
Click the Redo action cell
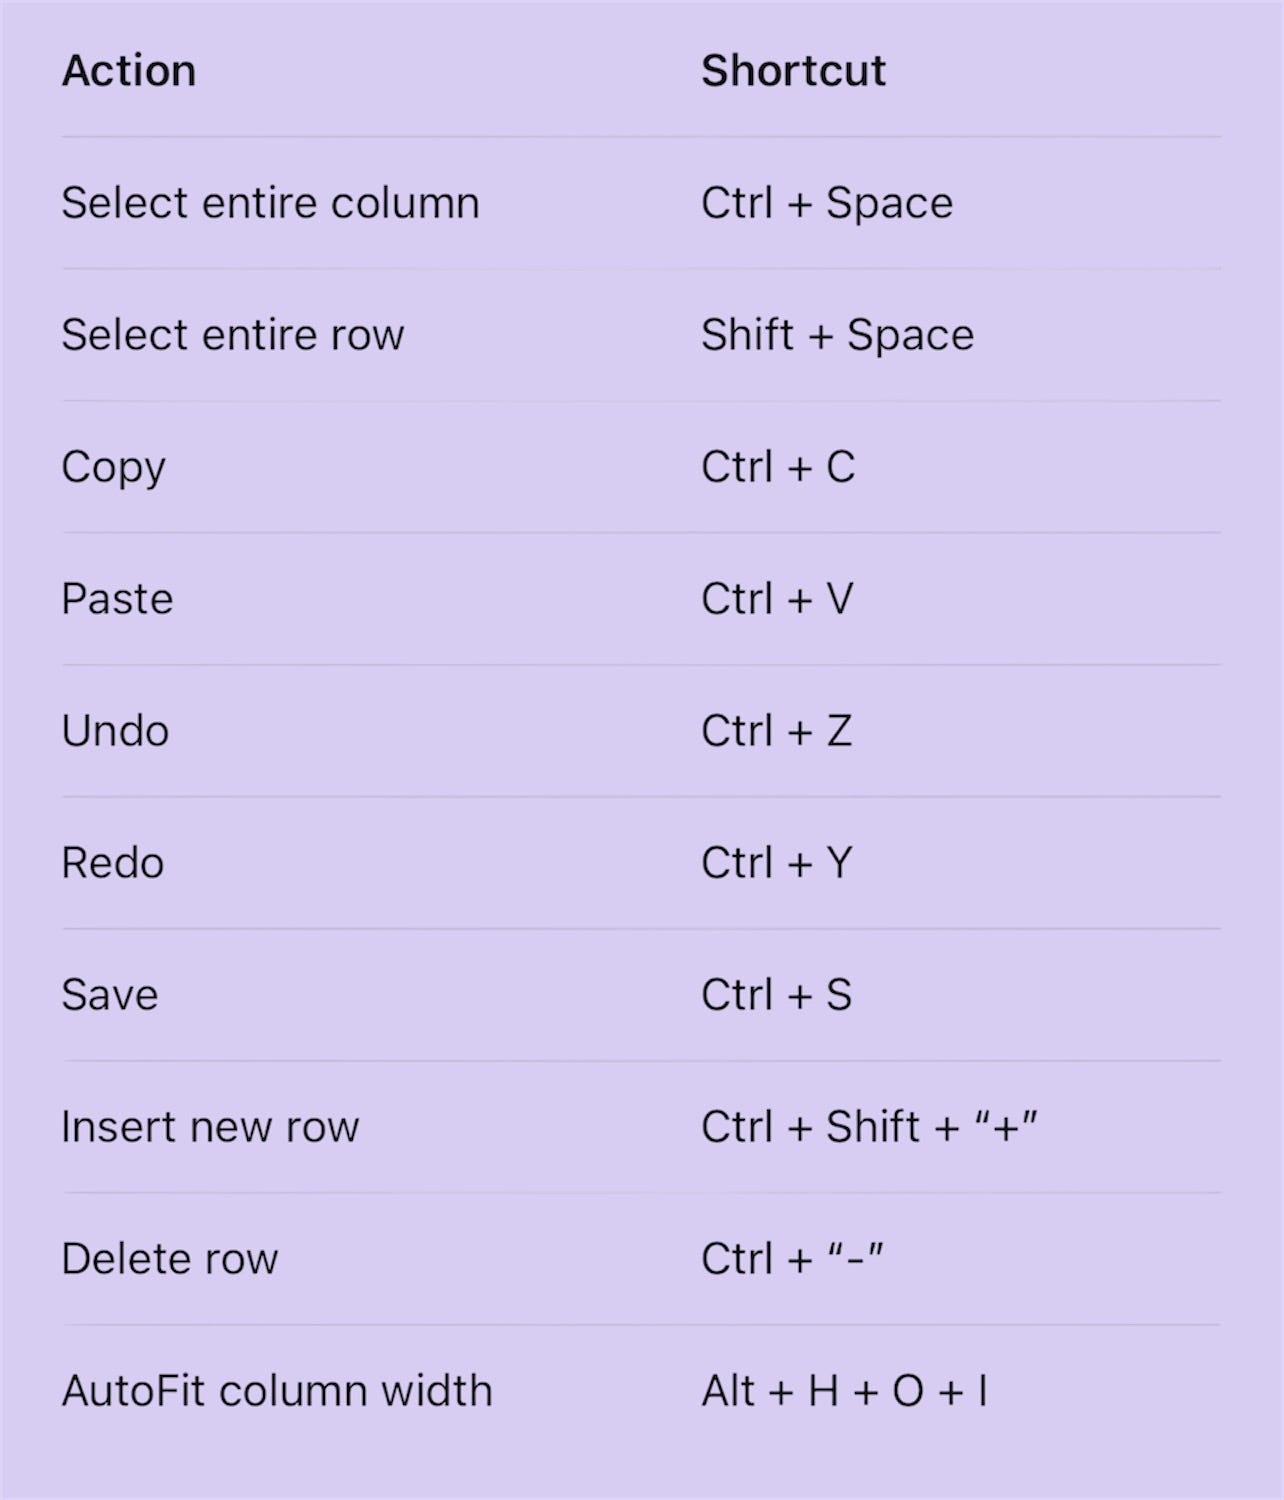point(113,863)
